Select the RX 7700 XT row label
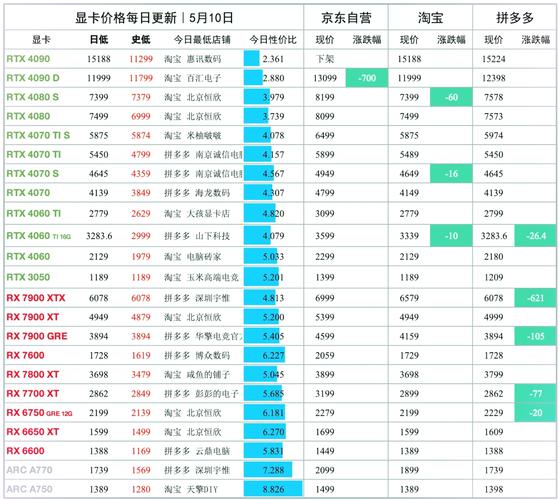The image size is (559, 500). 32,393
